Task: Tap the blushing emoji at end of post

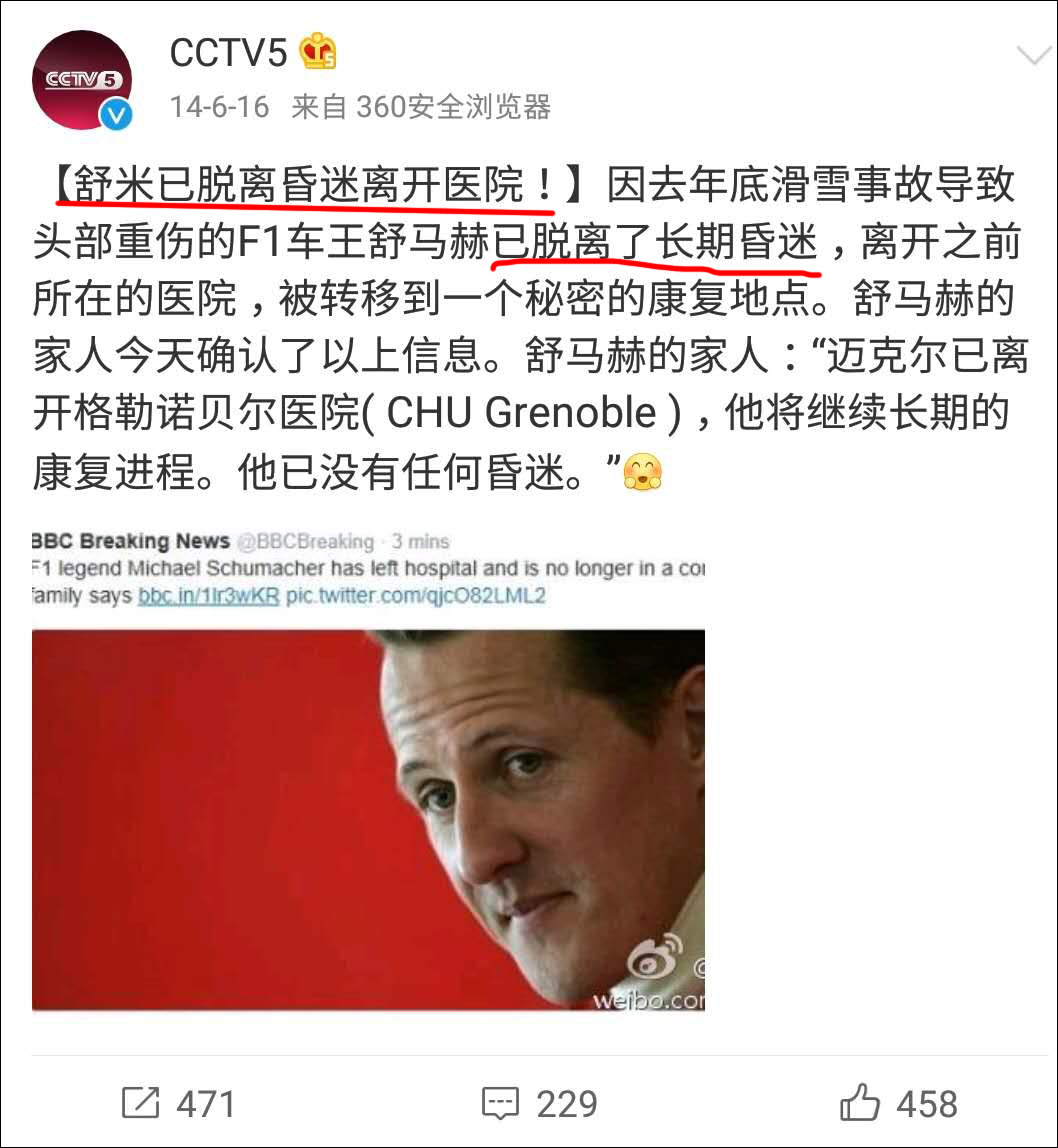Action: 642,471
